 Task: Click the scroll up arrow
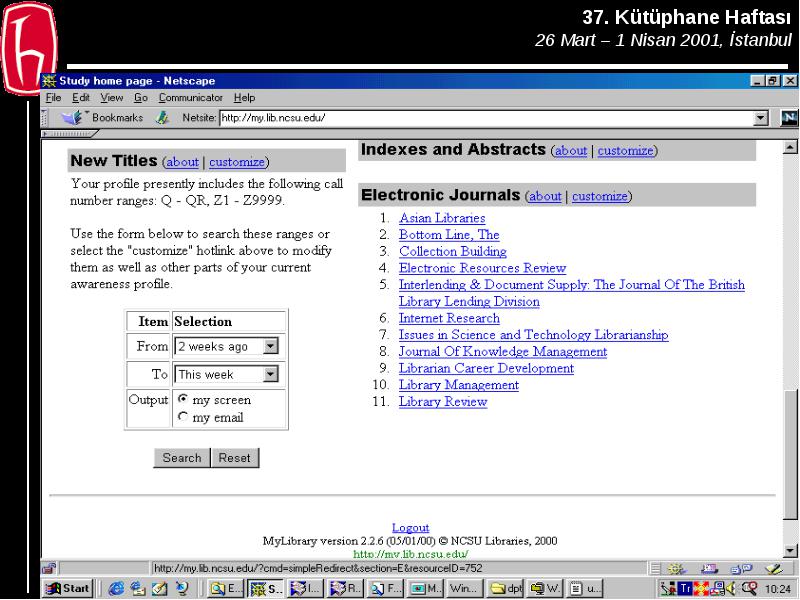click(x=790, y=147)
